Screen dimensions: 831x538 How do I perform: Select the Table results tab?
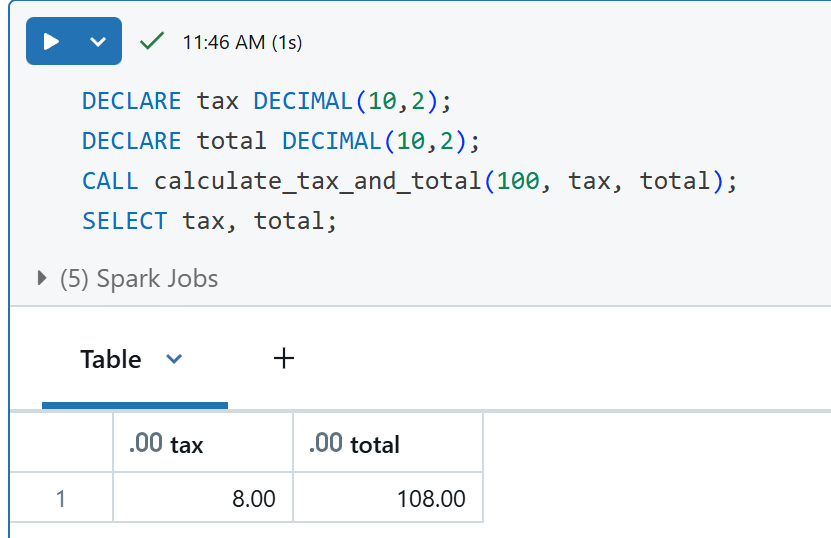111,359
